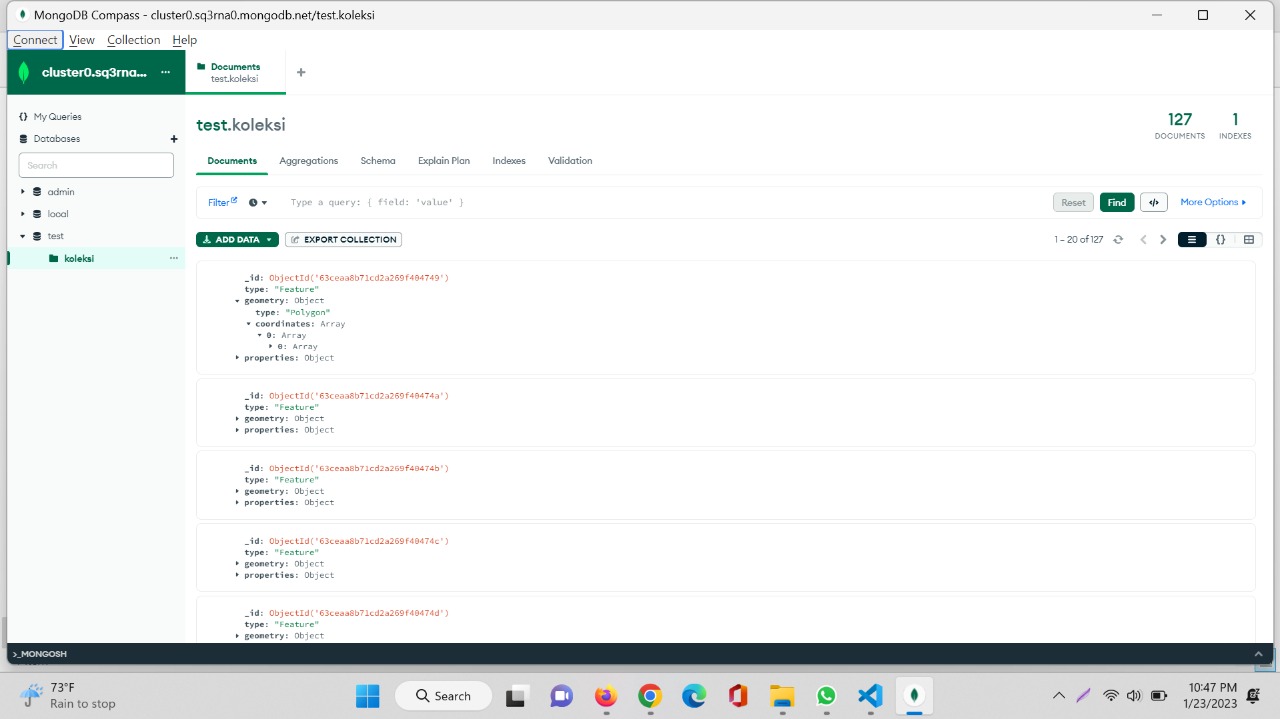Open the Help menu
The width and height of the screenshot is (1280, 719).
coord(185,40)
